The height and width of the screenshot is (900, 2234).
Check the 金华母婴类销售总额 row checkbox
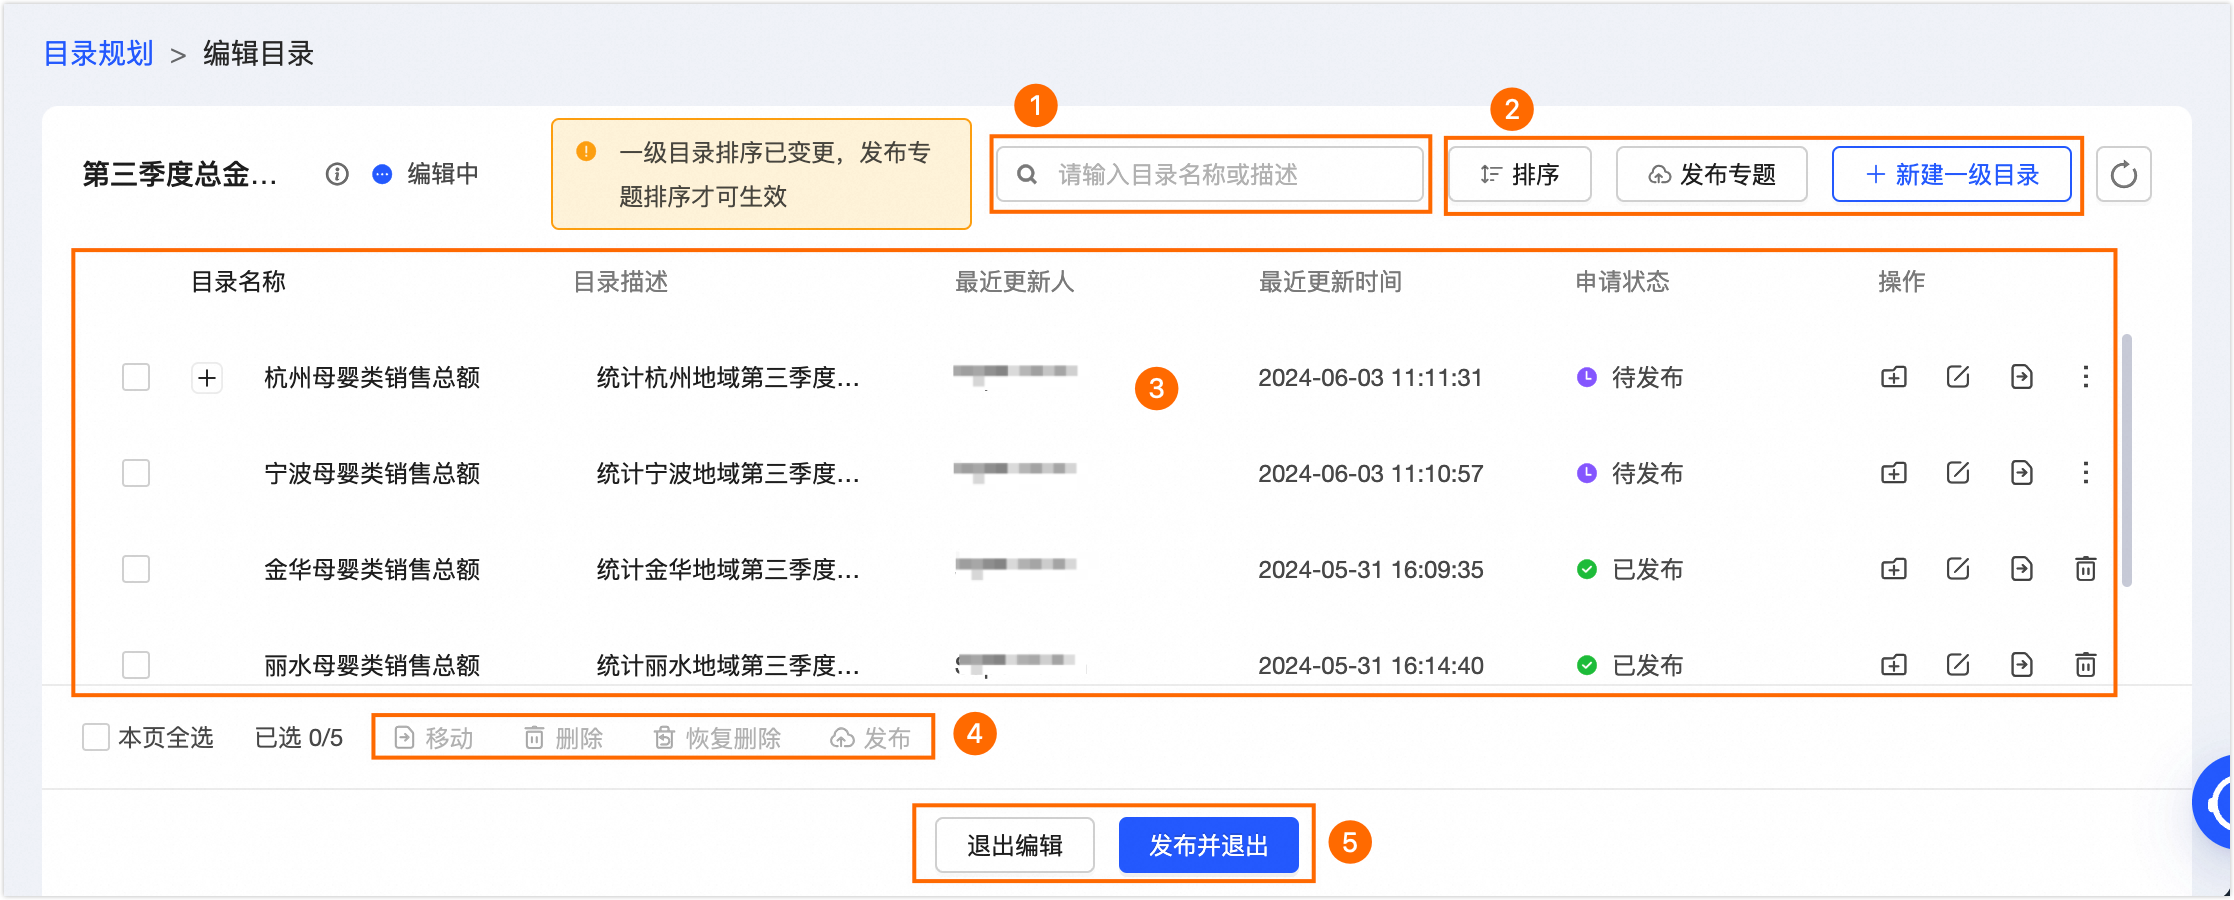coord(136,569)
